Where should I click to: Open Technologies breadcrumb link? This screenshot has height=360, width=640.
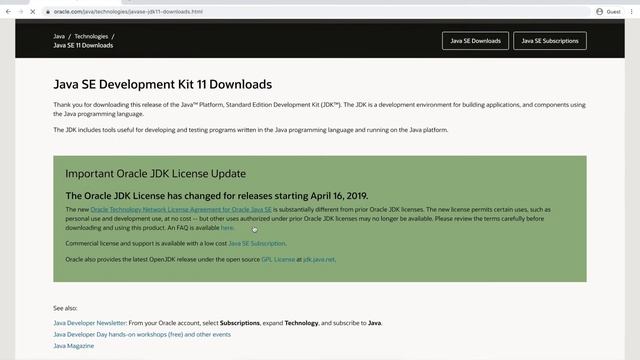[91, 36]
